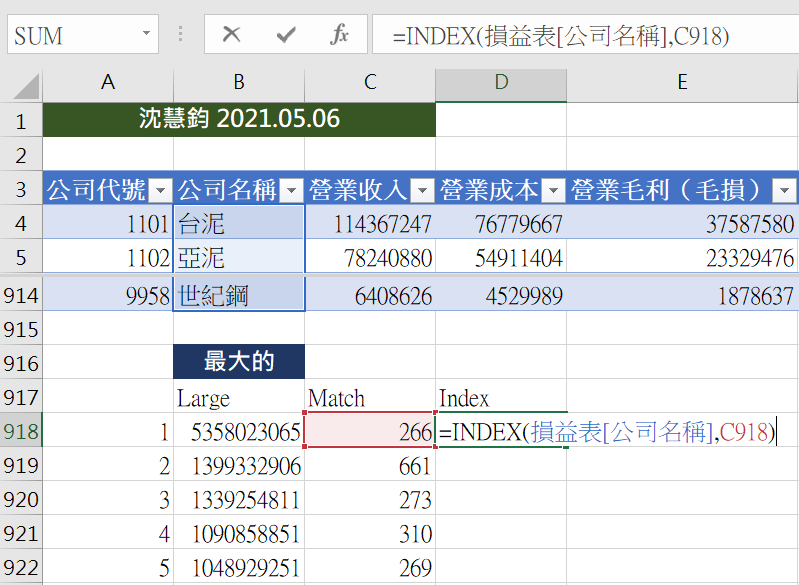Image resolution: width=799 pixels, height=585 pixels.
Task: Click gross profit cell 1878637
Action: tap(683, 295)
